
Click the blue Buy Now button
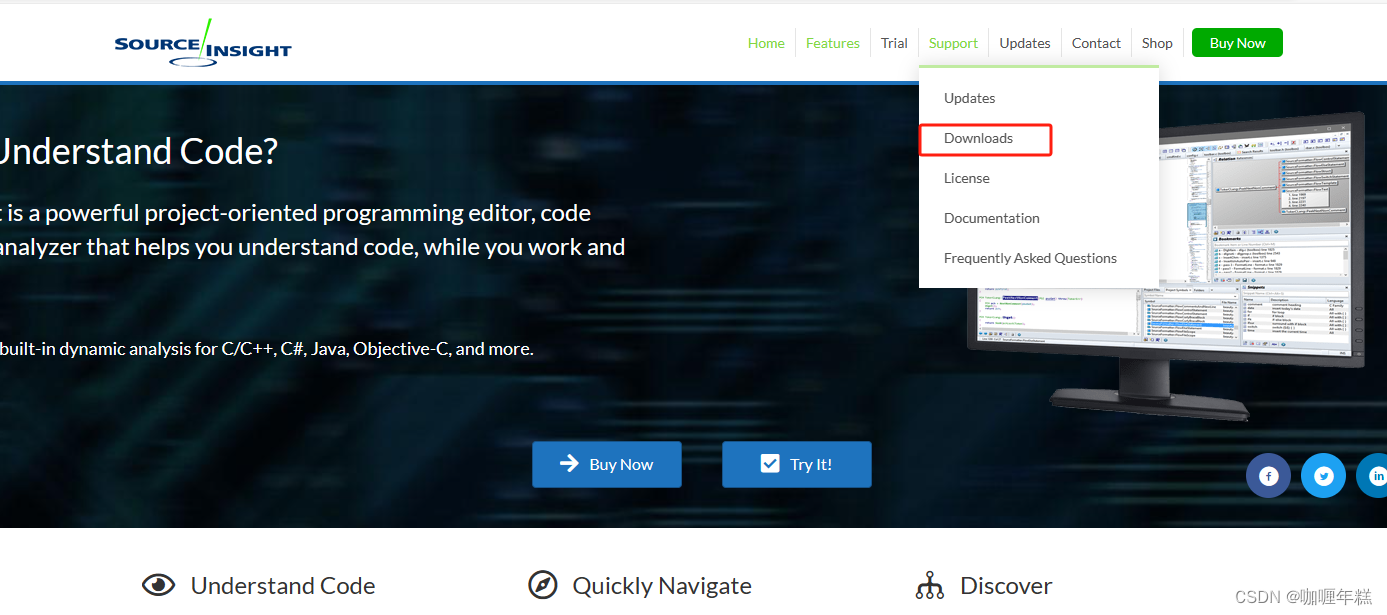coord(607,464)
